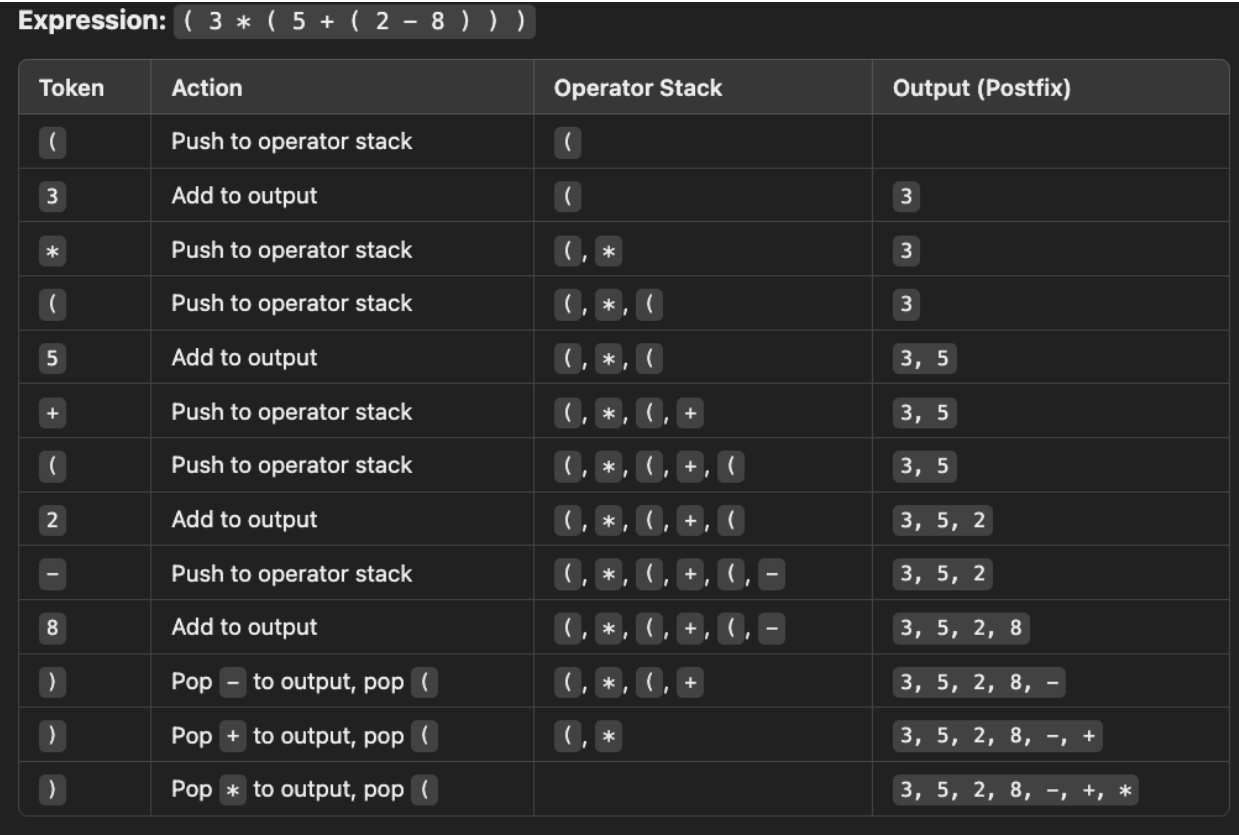This screenshot has height=835, width=1239.
Task: Select the Action column header
Action: point(206,88)
